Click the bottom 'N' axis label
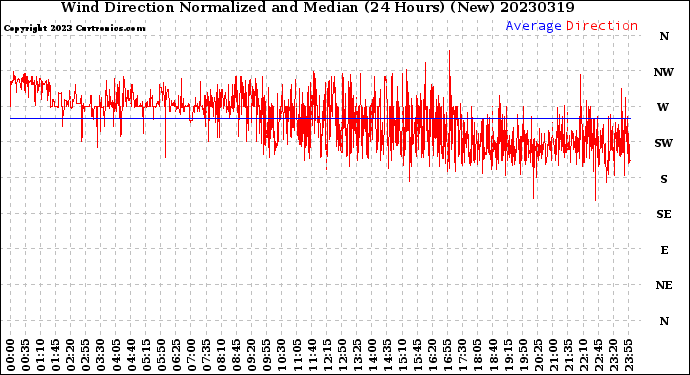Viewport: 690px width, 375px height. tap(664, 321)
